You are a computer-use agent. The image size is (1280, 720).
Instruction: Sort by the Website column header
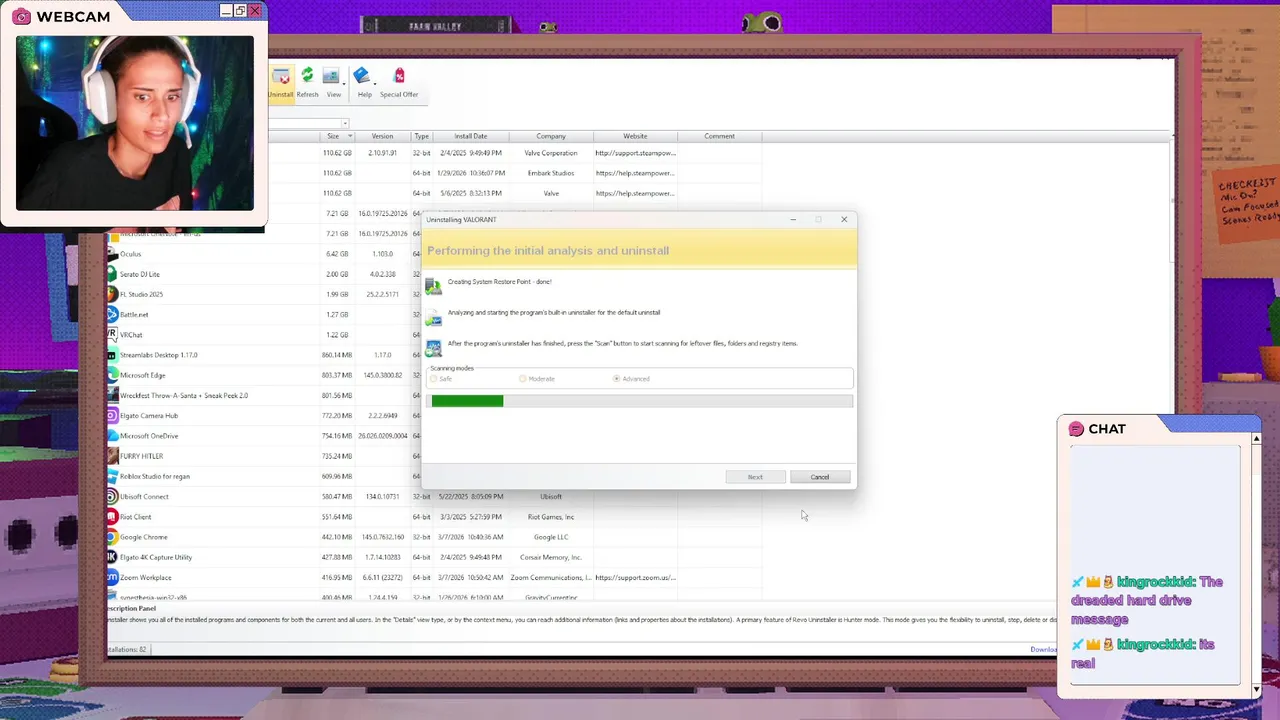click(x=635, y=136)
